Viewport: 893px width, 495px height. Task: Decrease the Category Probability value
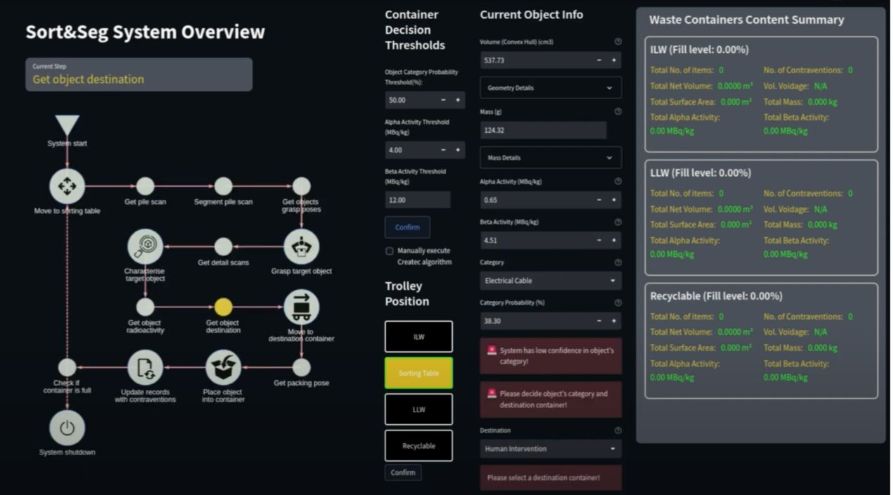(x=599, y=321)
